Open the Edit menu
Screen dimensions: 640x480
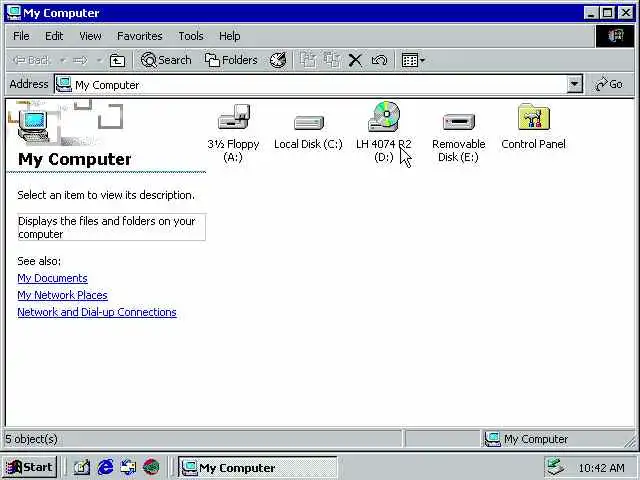[x=54, y=36]
